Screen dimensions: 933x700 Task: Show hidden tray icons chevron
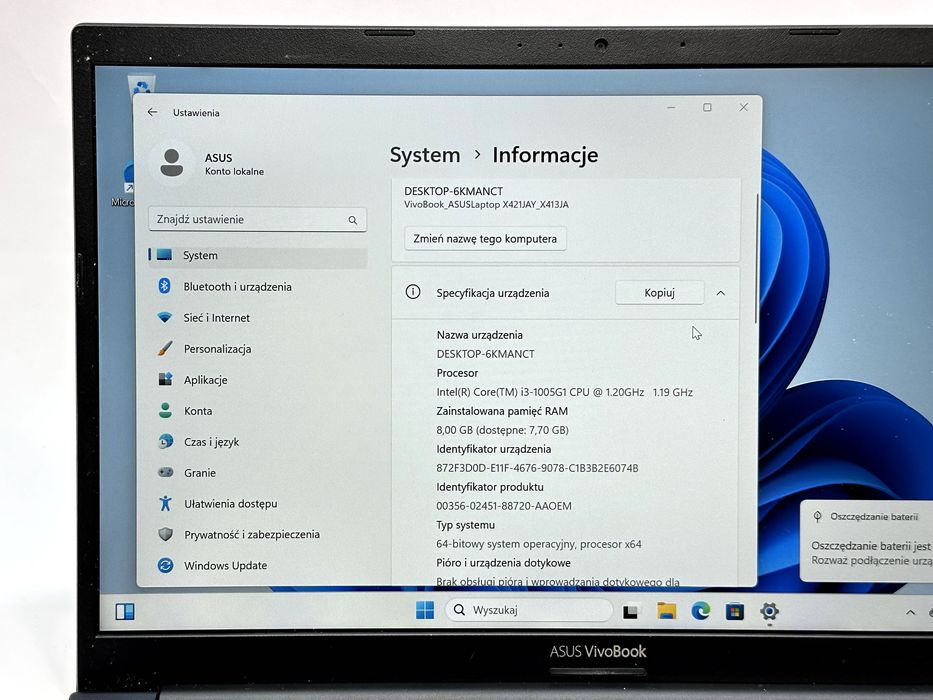pos(910,612)
